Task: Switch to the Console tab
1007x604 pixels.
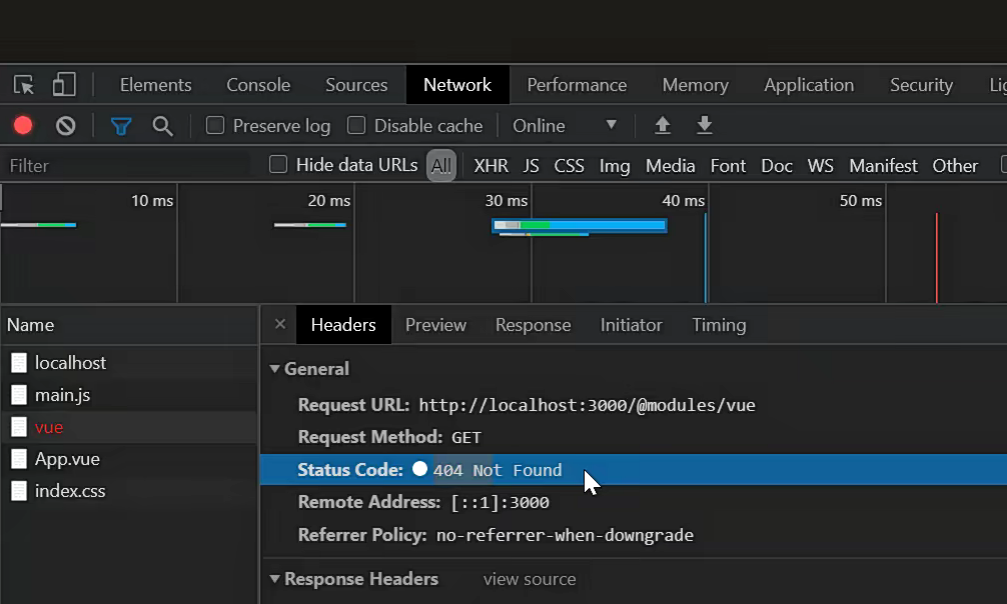Action: point(258,85)
